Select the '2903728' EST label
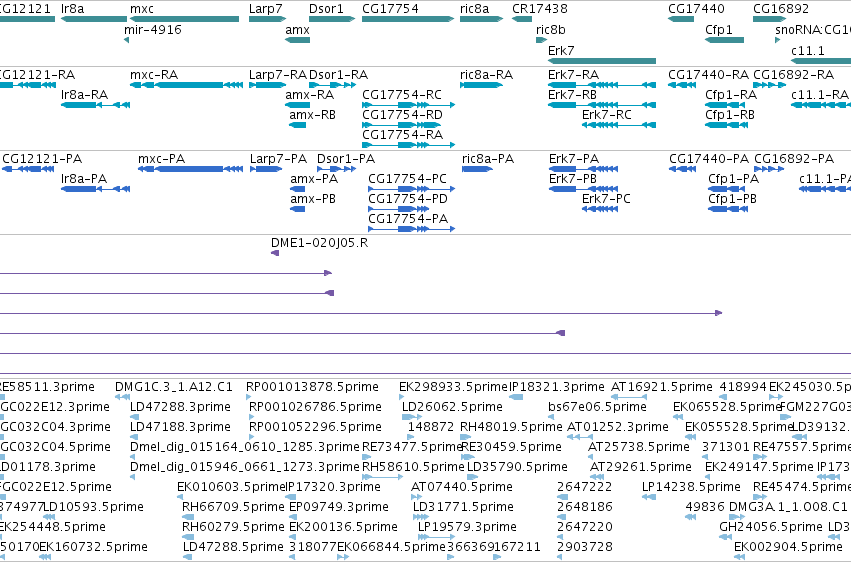 click(x=585, y=546)
